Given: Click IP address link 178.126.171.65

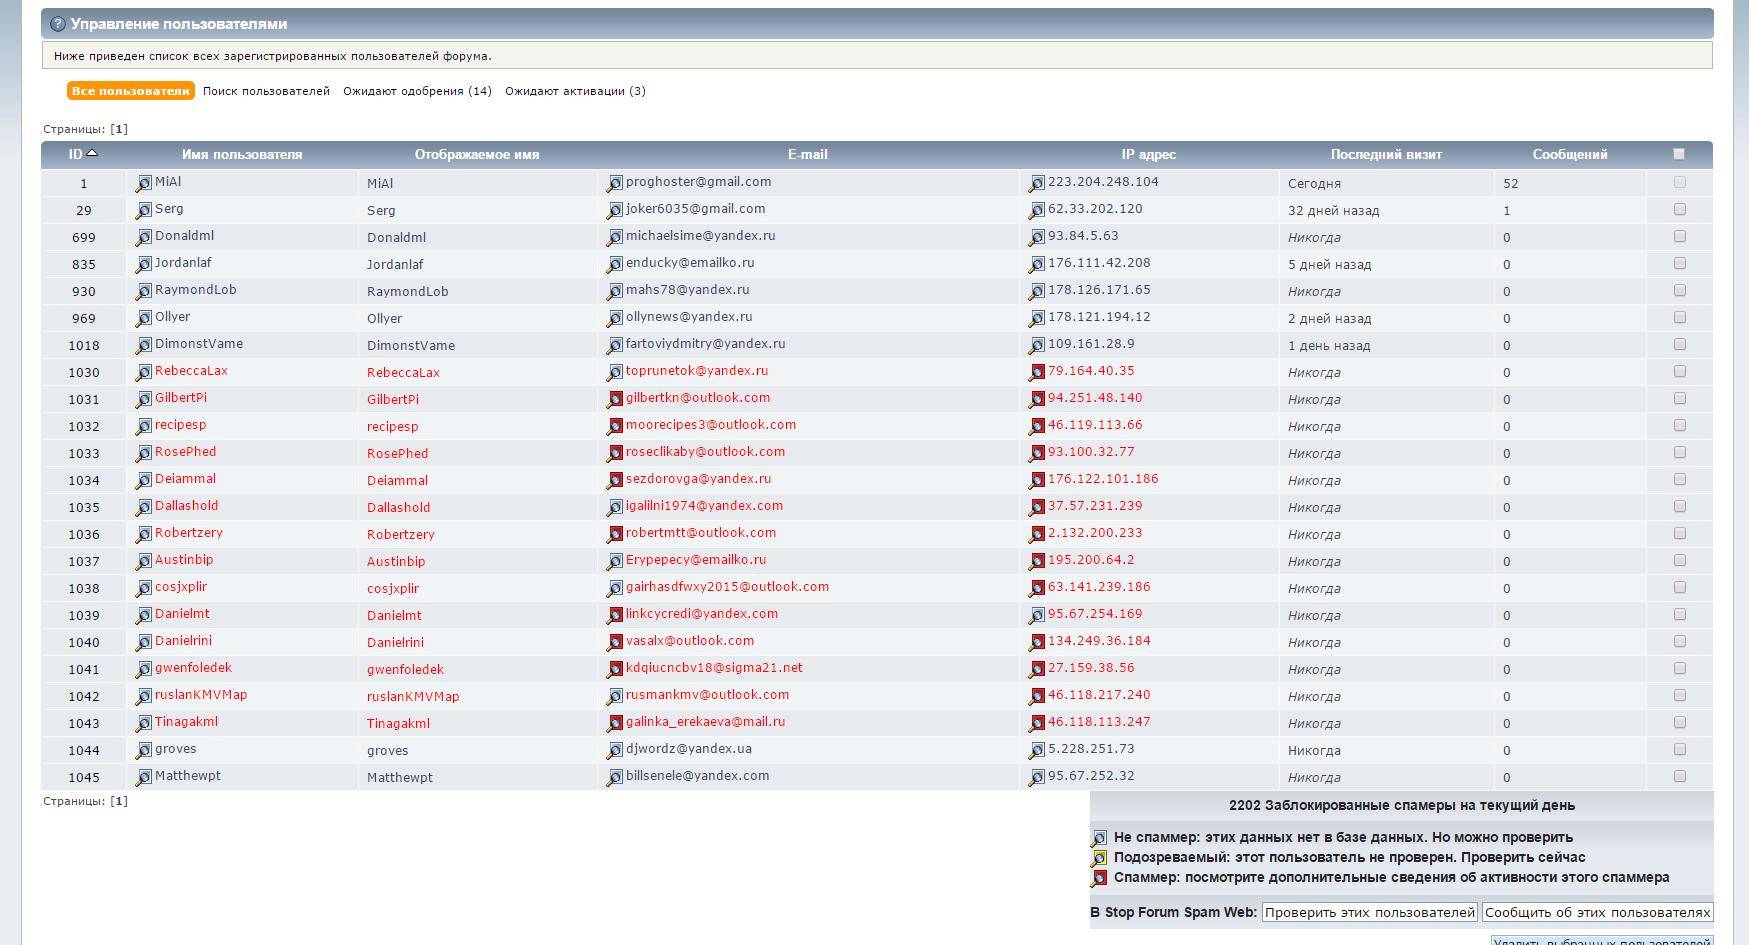Looking at the screenshot, I should point(1099,290).
